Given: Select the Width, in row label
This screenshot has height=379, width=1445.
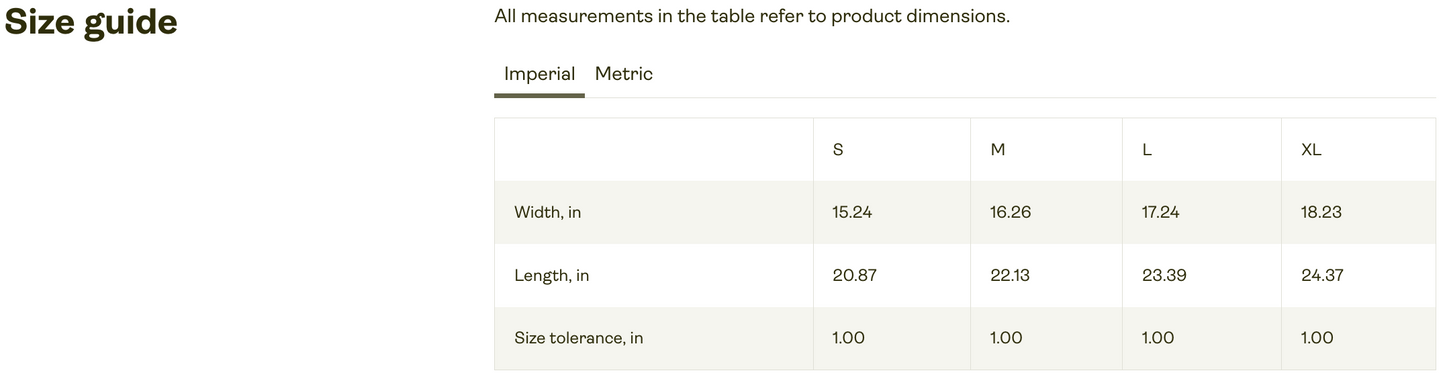Looking at the screenshot, I should (547, 213).
